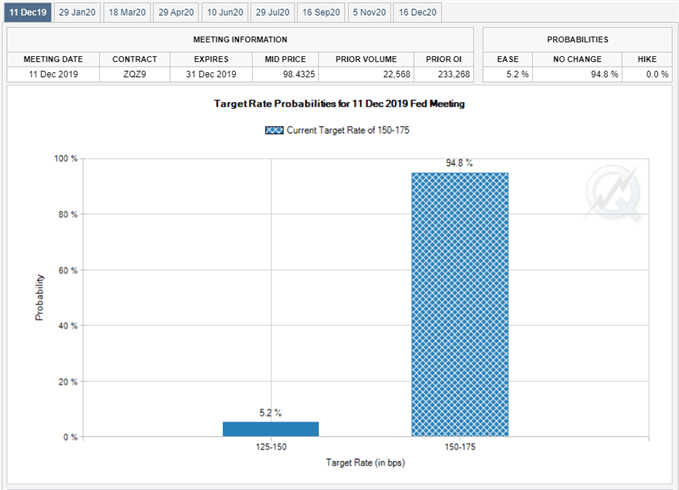Switch to the 29 Apr20 tab
This screenshot has width=679, height=490.
176,12
